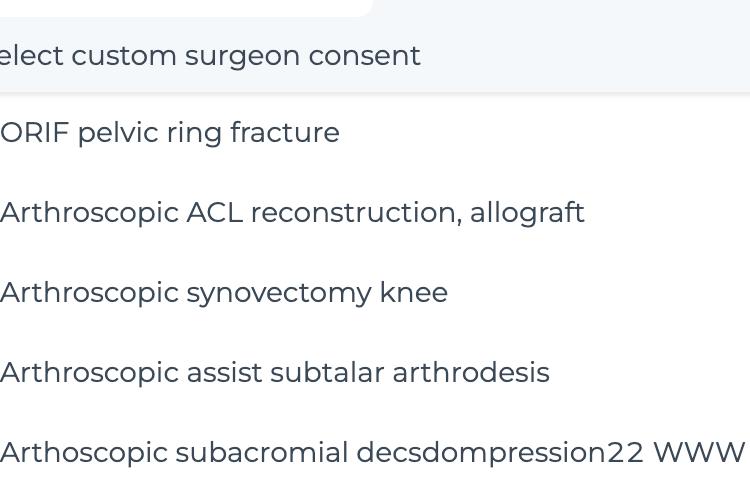Viewport: 750px width, 500px height.
Task: Choose Arthoscopic subacromial decsdompression22 WWW entry
Action: coord(375,452)
